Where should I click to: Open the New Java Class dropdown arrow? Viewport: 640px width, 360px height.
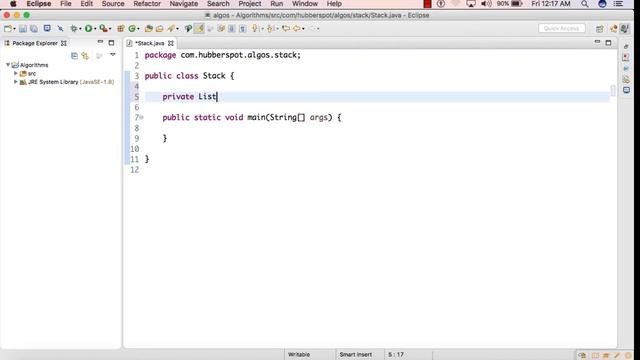click(138, 29)
